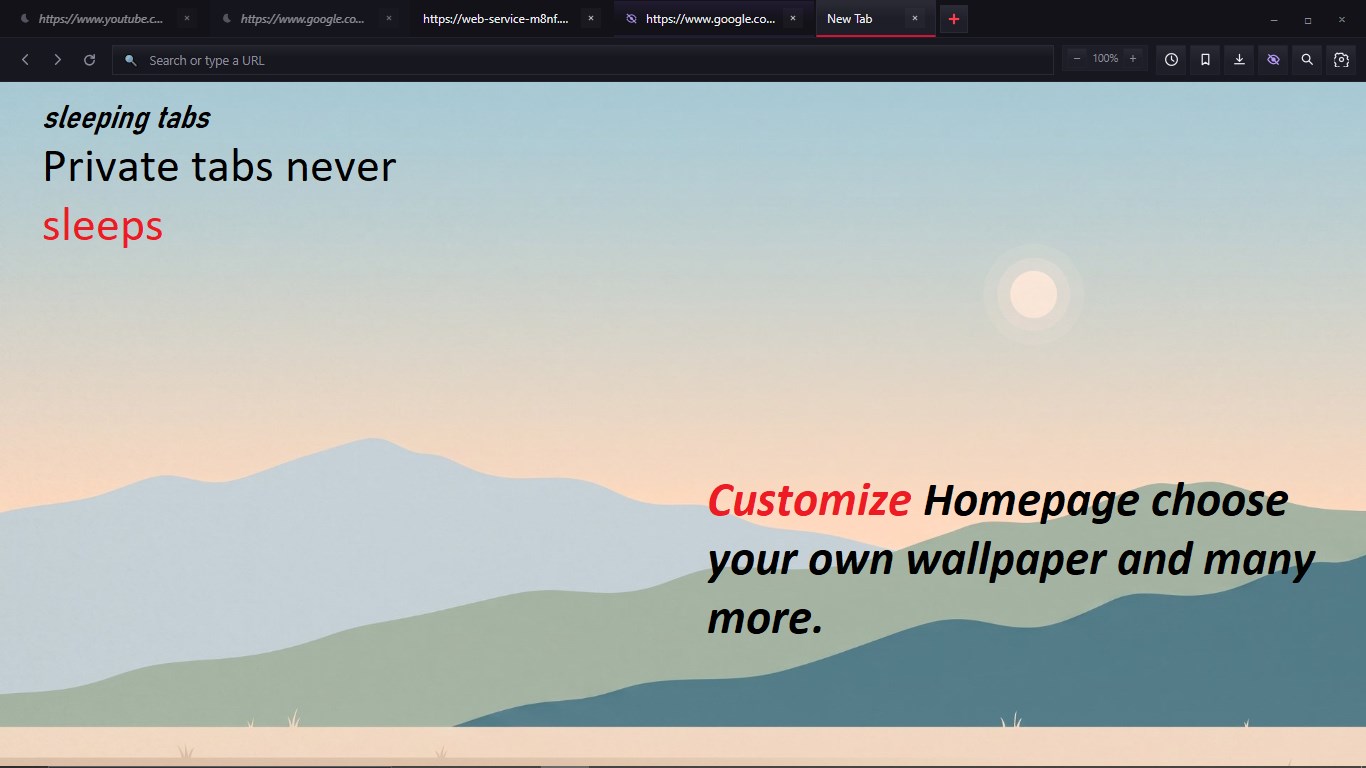Focus the 'Search or type a URL' field

pos(583,60)
